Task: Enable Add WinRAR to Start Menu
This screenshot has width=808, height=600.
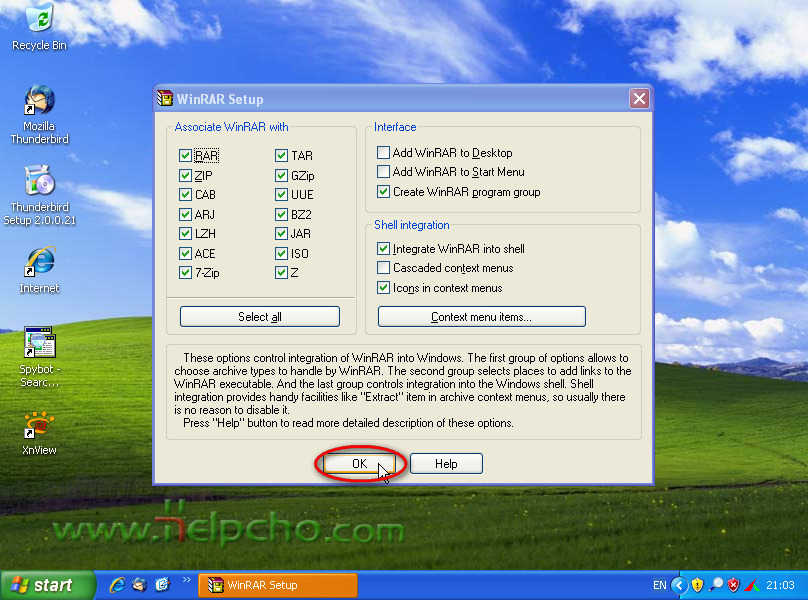Action: coord(383,172)
